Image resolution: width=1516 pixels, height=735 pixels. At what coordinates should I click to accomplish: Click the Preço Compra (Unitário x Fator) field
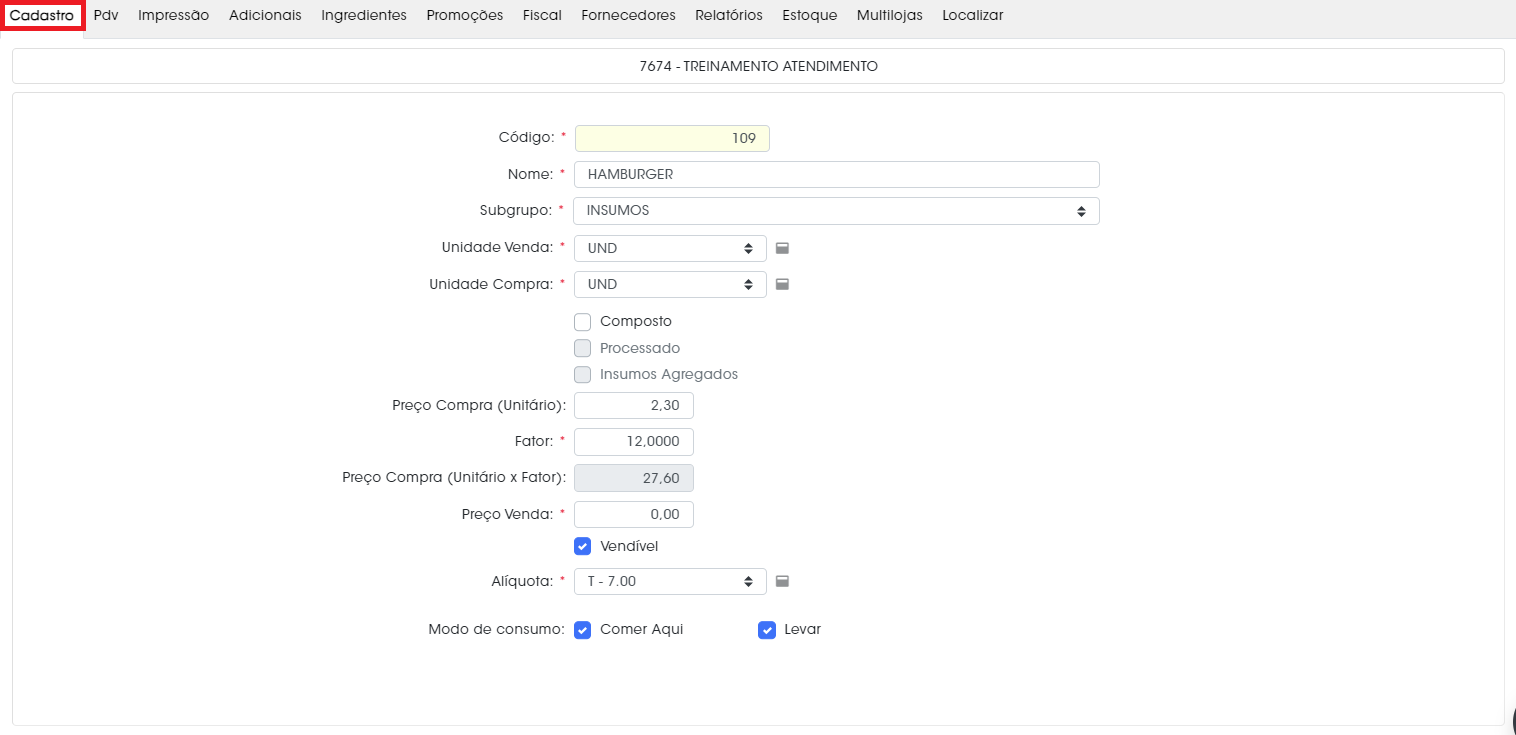pos(634,478)
